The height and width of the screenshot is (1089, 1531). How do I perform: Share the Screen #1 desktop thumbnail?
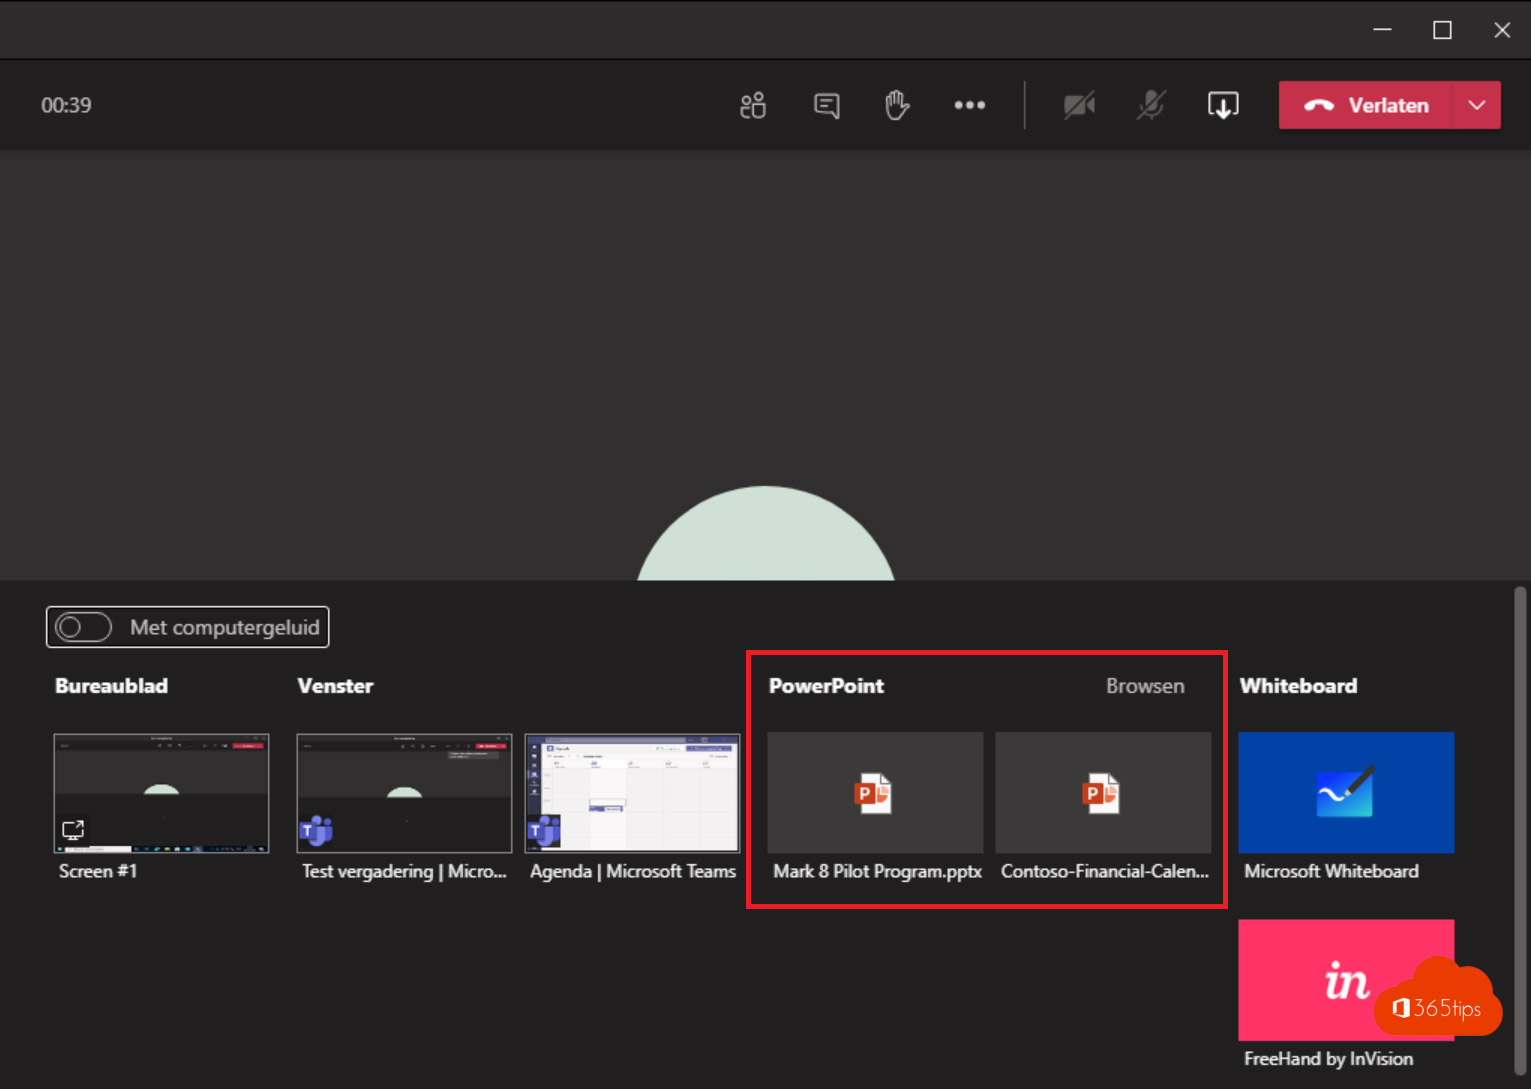(x=161, y=793)
